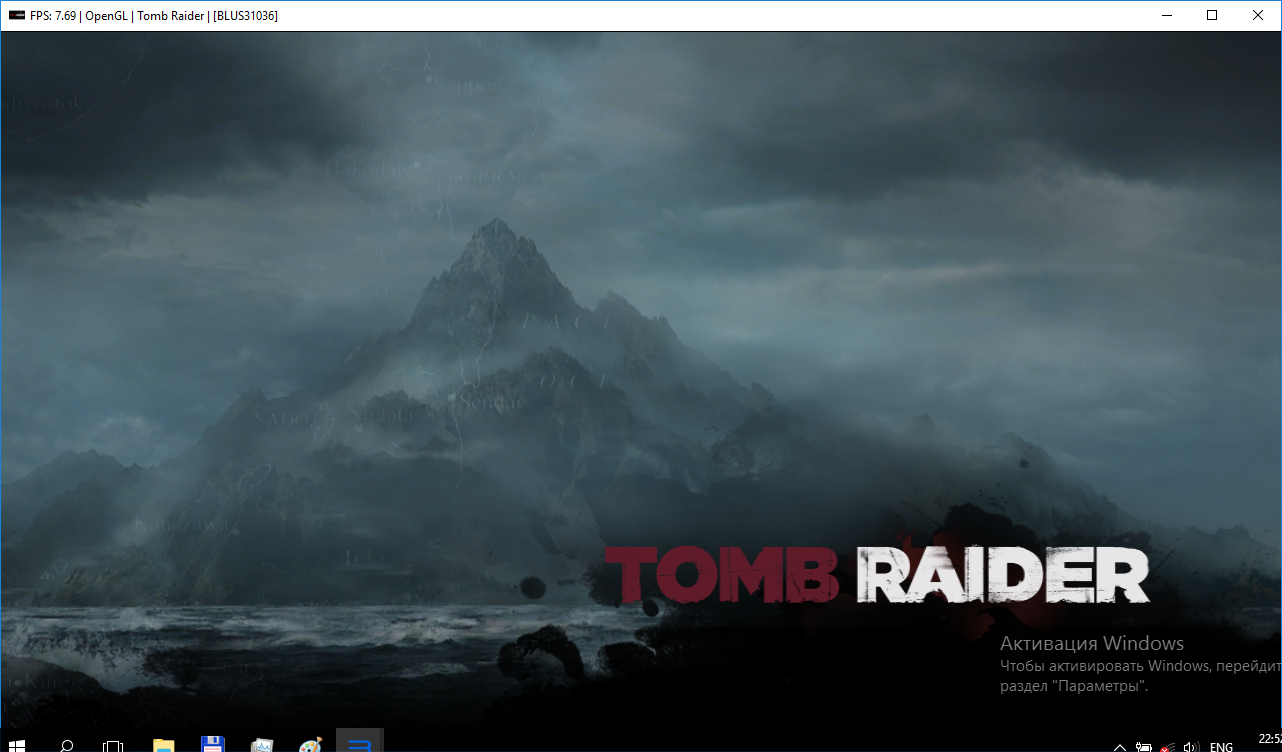Launch the Paint palette app from taskbar
The width and height of the screenshot is (1282, 752).
tap(311, 744)
